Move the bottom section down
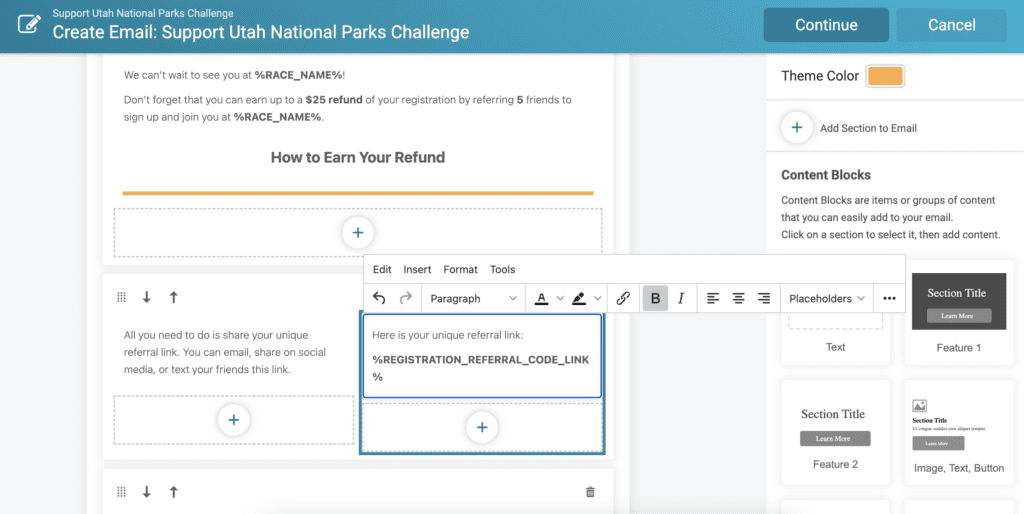 click(x=146, y=492)
